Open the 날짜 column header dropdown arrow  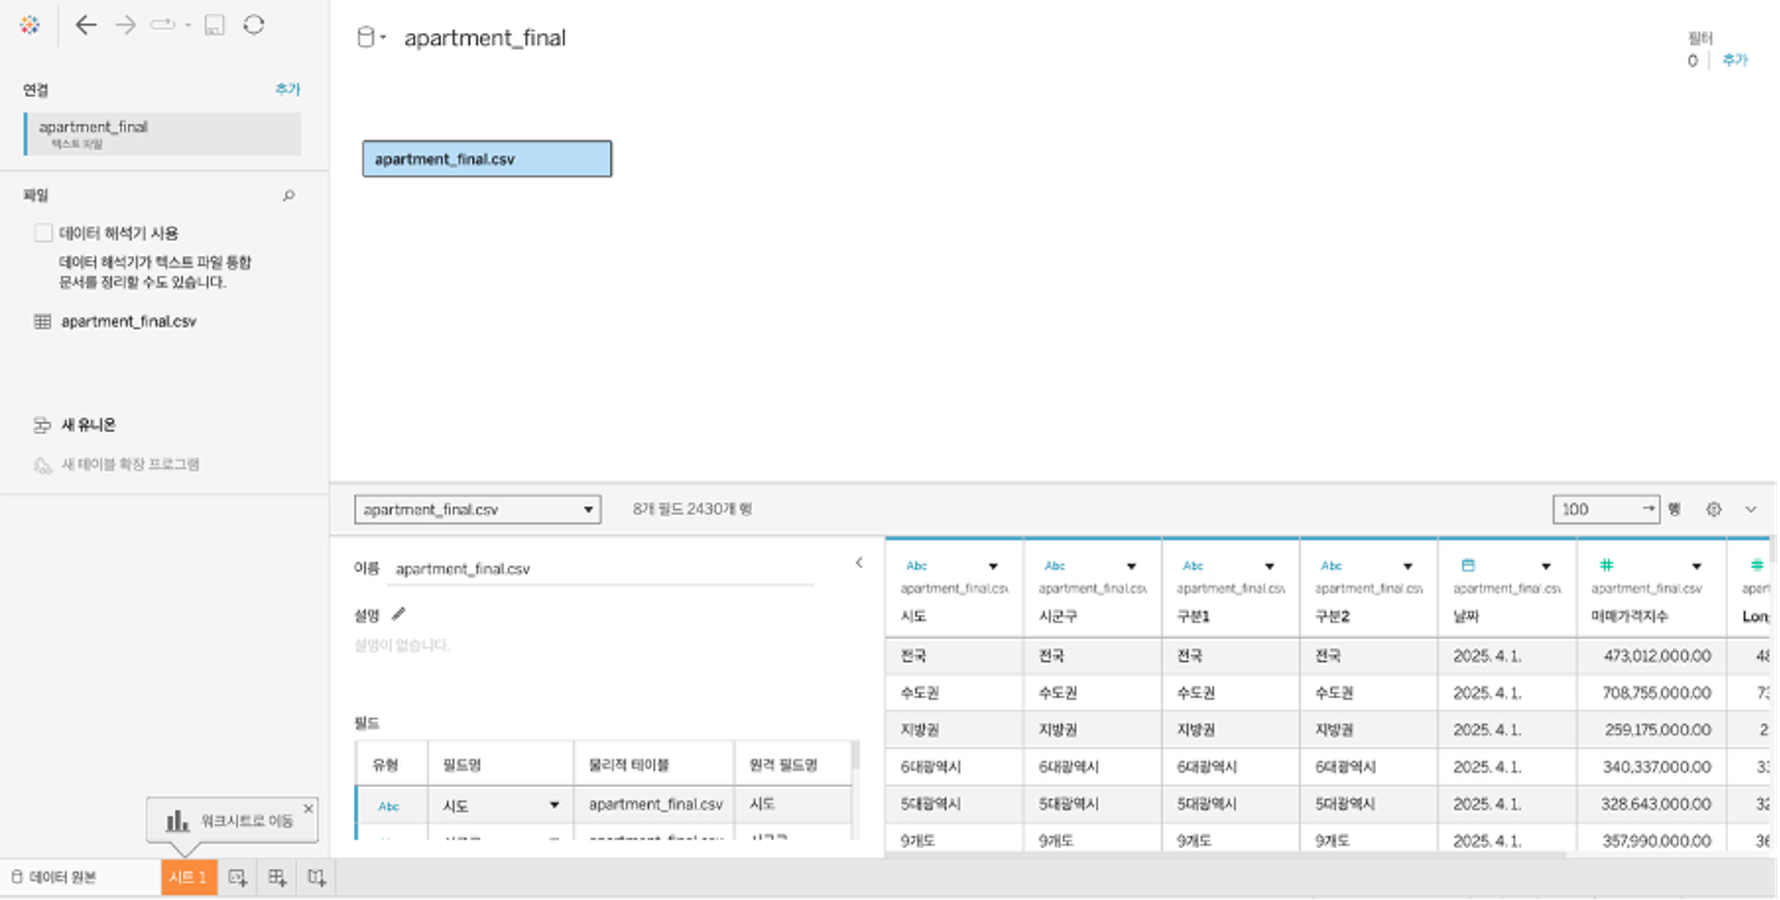point(1546,567)
